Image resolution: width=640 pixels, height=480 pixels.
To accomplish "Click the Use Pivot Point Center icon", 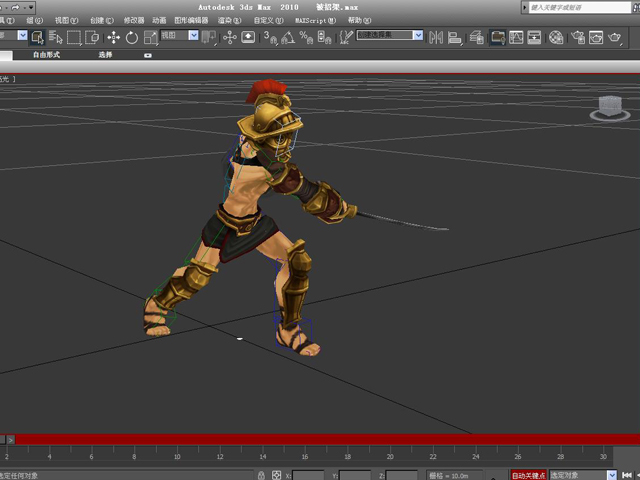I will (x=209, y=38).
